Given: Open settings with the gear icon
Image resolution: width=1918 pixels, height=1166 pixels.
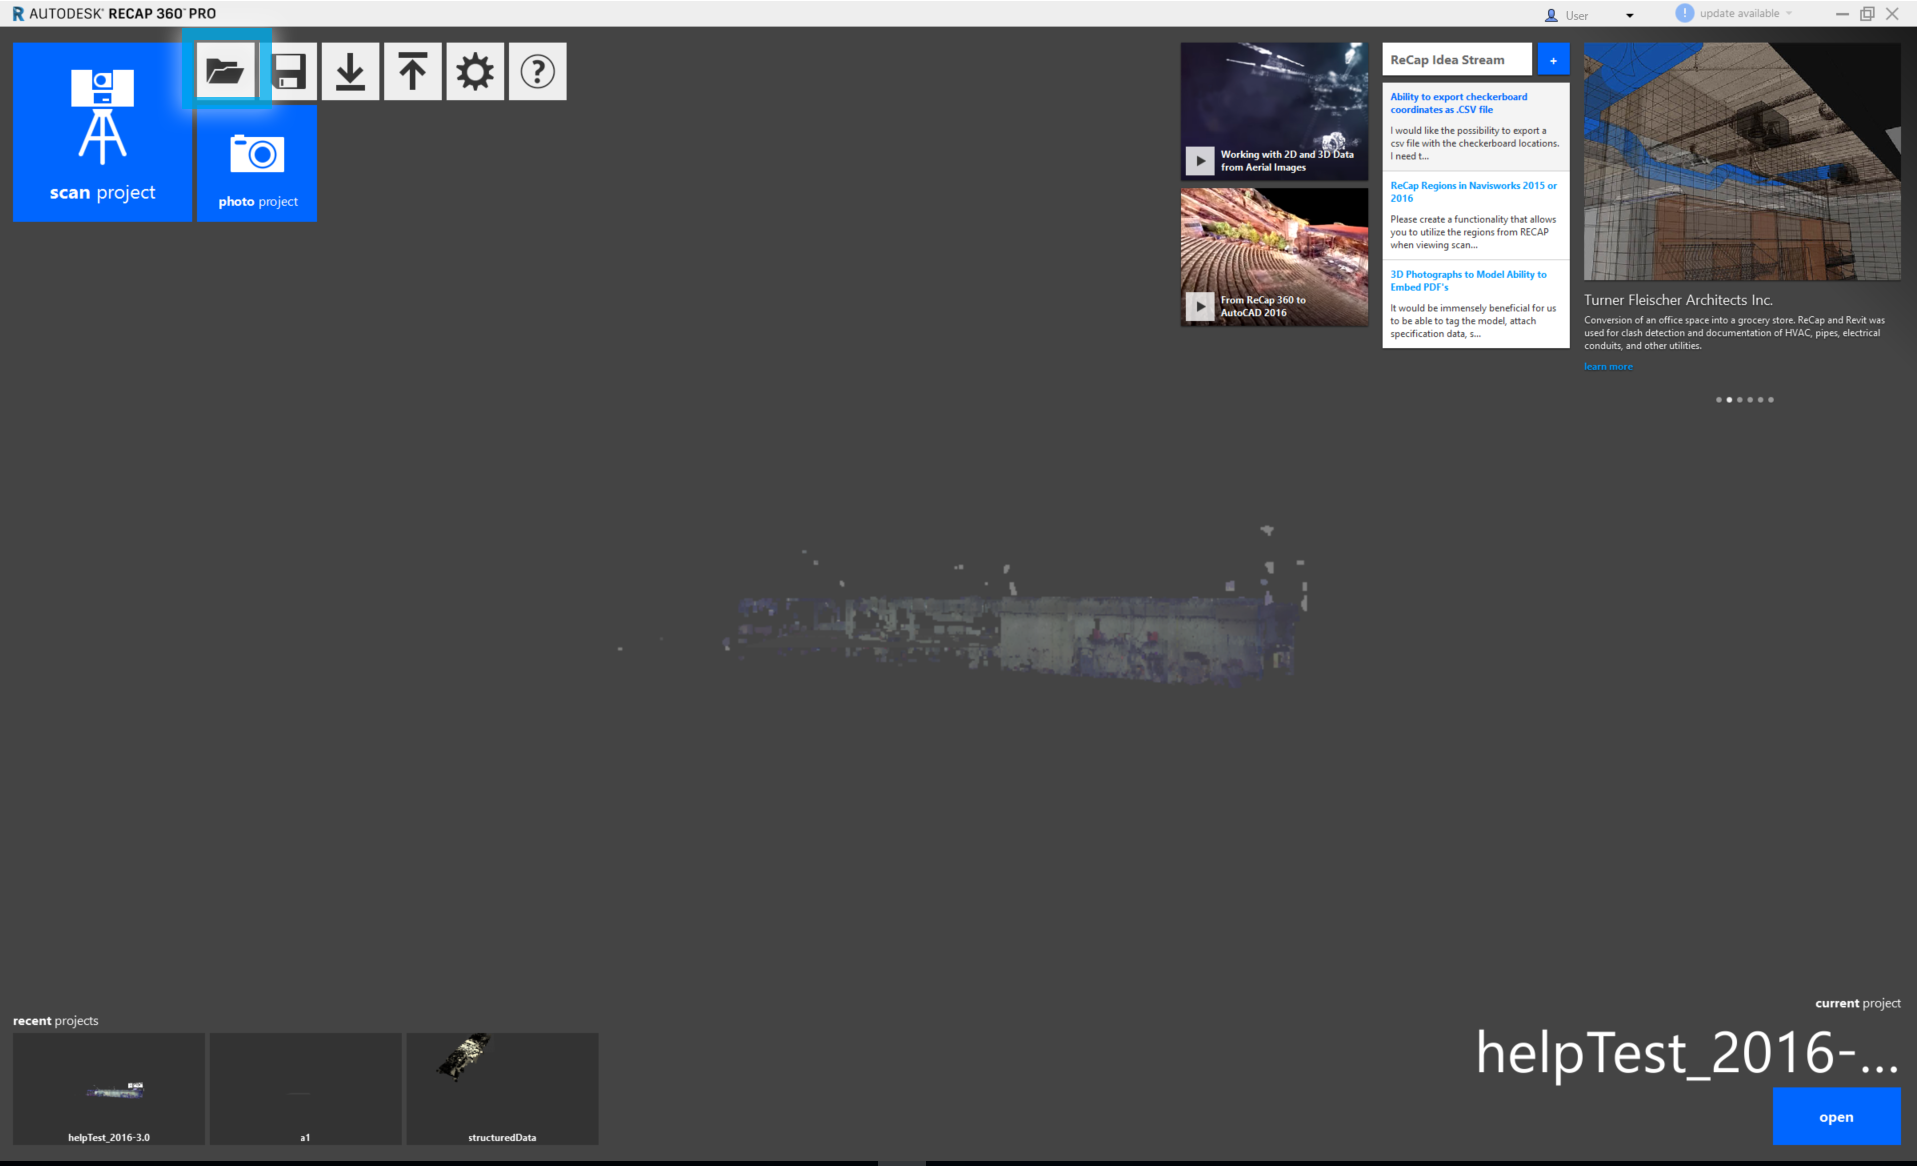Looking at the screenshot, I should (475, 71).
